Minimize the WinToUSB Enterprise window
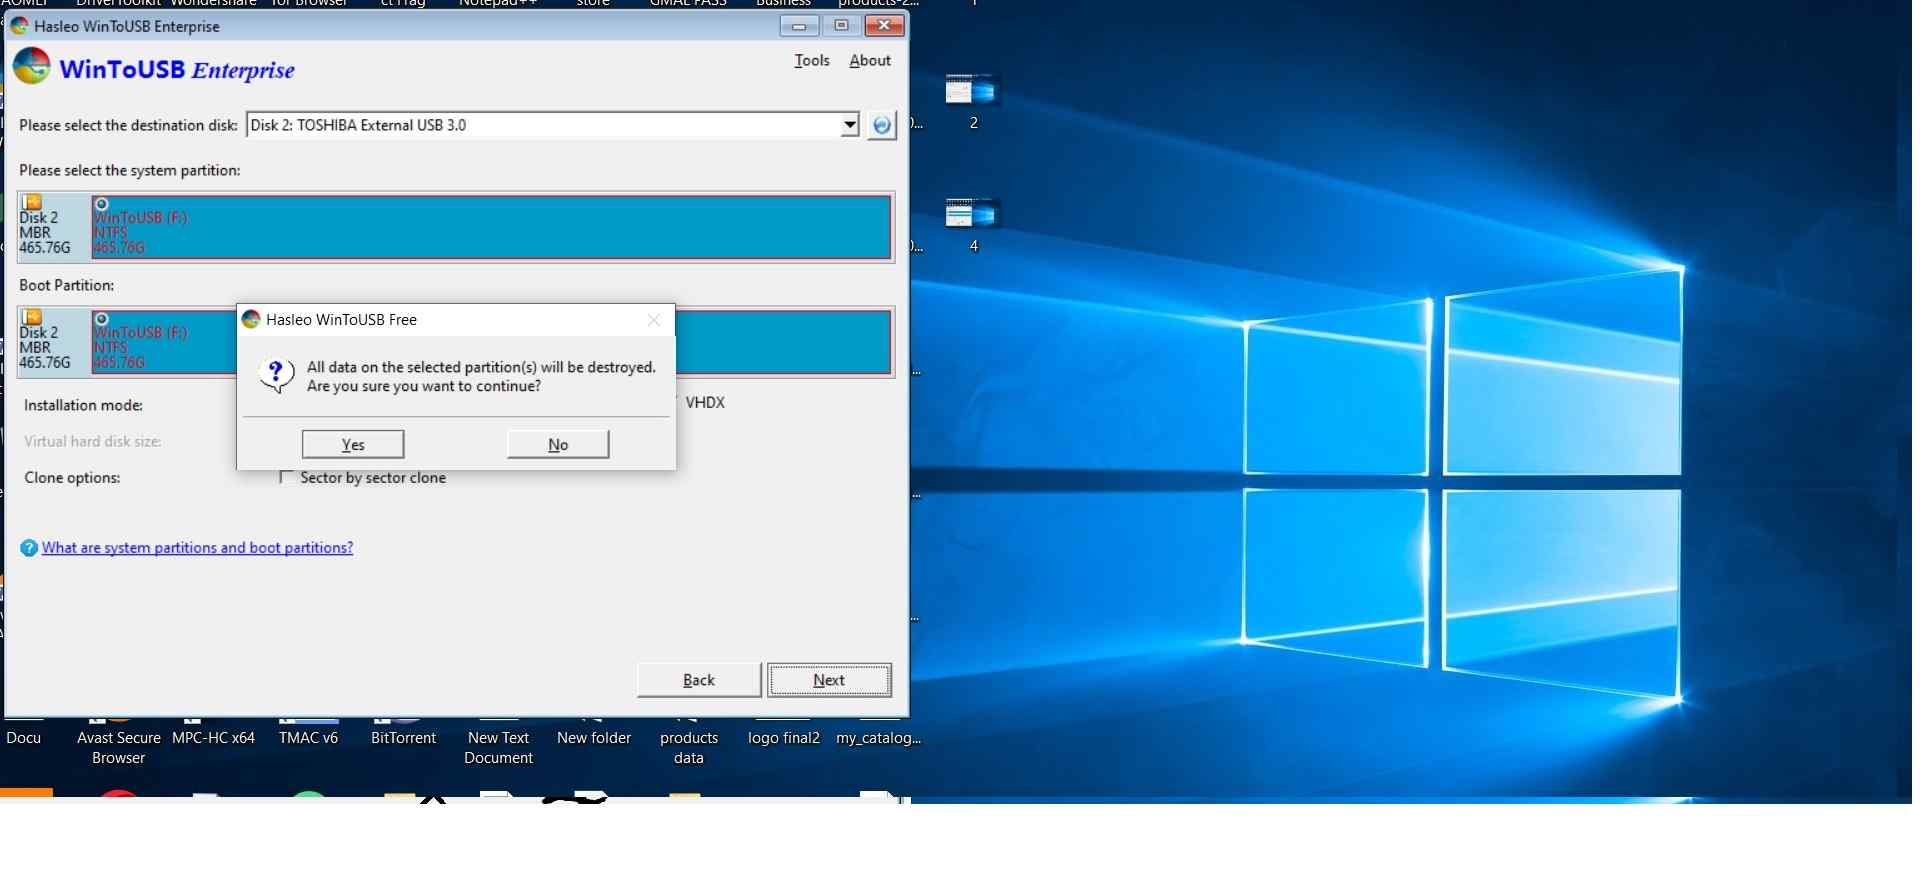This screenshot has width=1920, height=888. (799, 26)
